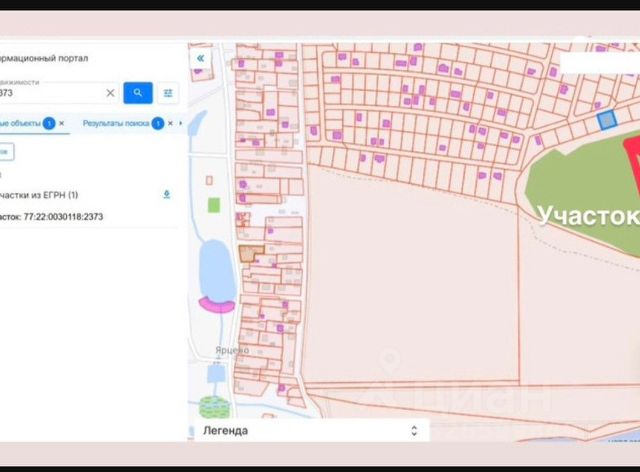Download the 'частки из ЕГРН (1)' list

pyautogui.click(x=167, y=194)
